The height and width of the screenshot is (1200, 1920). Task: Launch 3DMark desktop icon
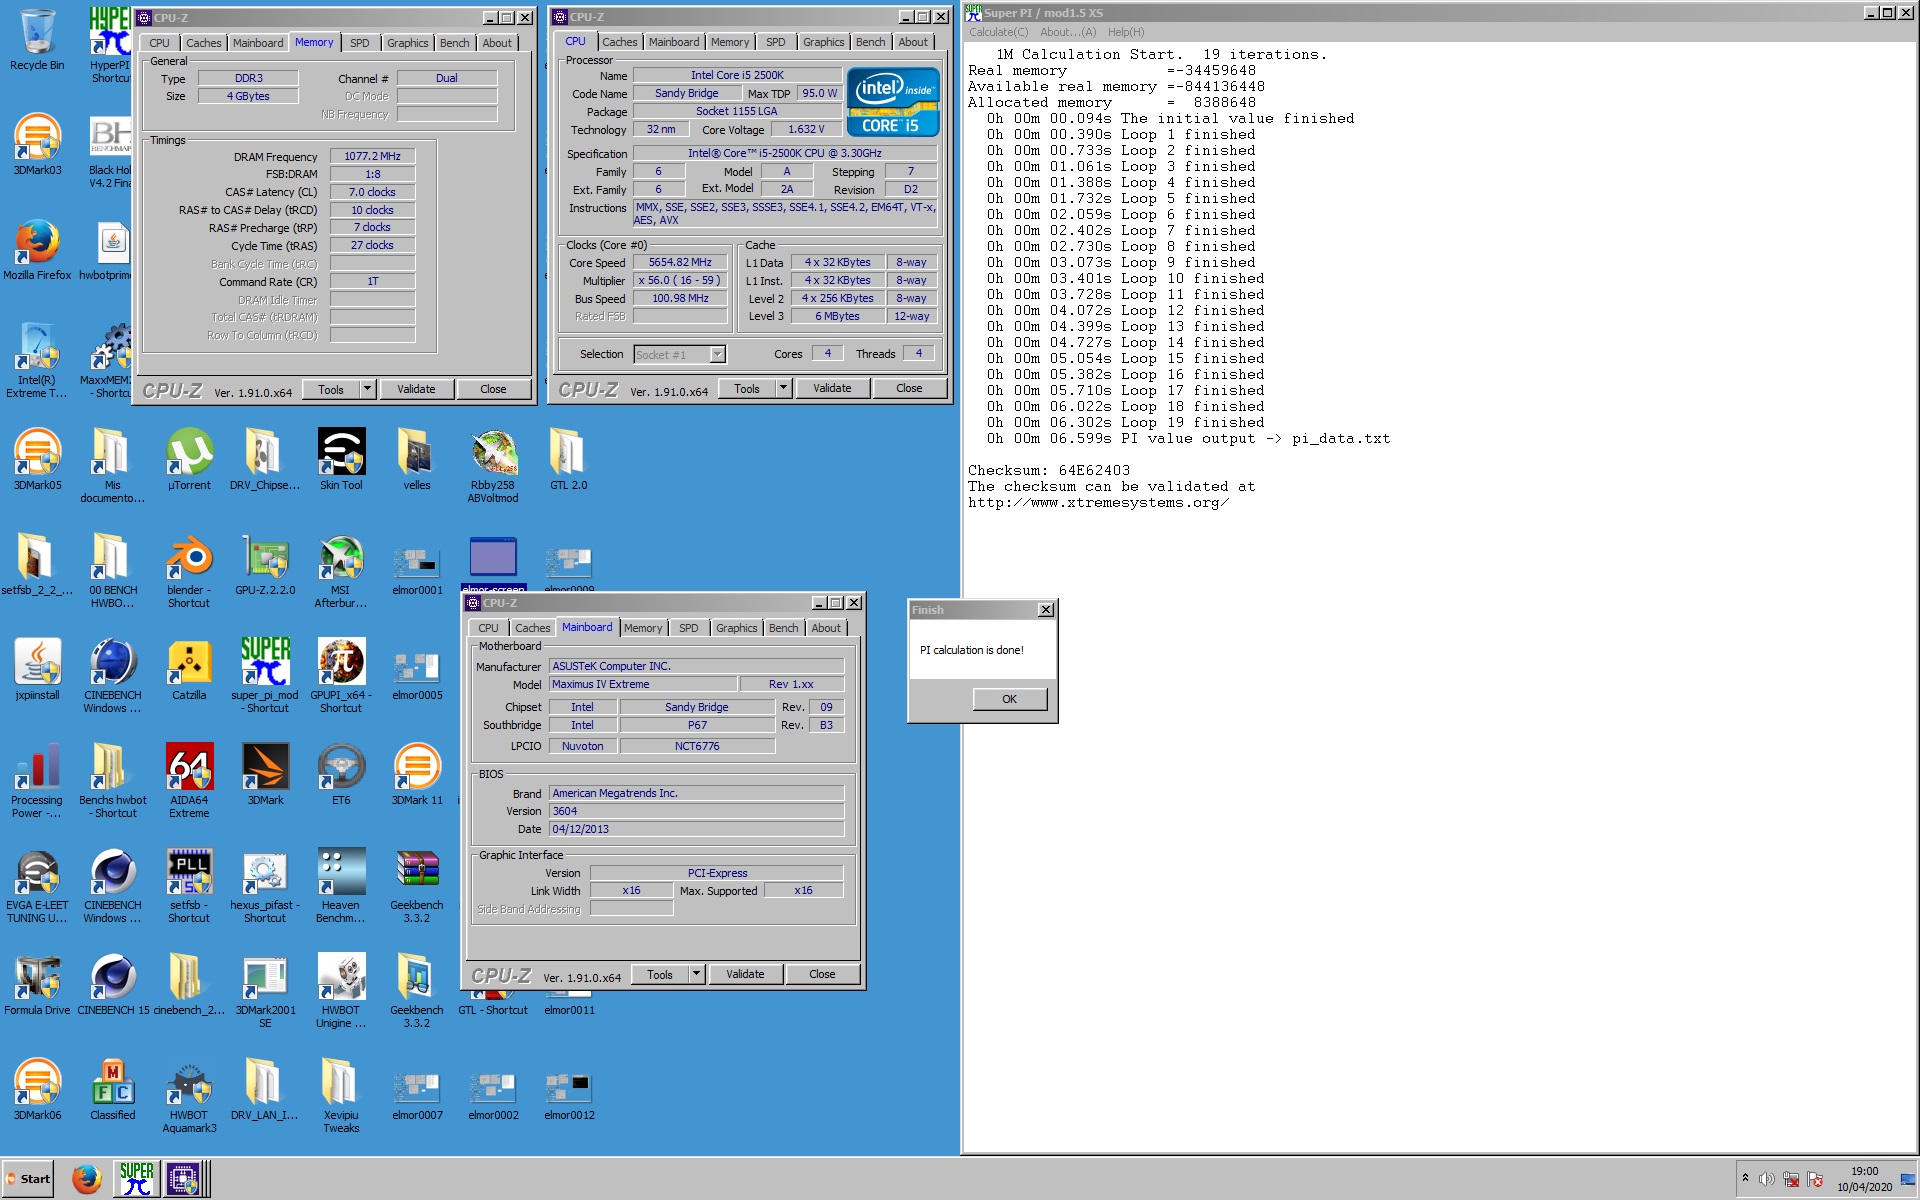pyautogui.click(x=265, y=775)
